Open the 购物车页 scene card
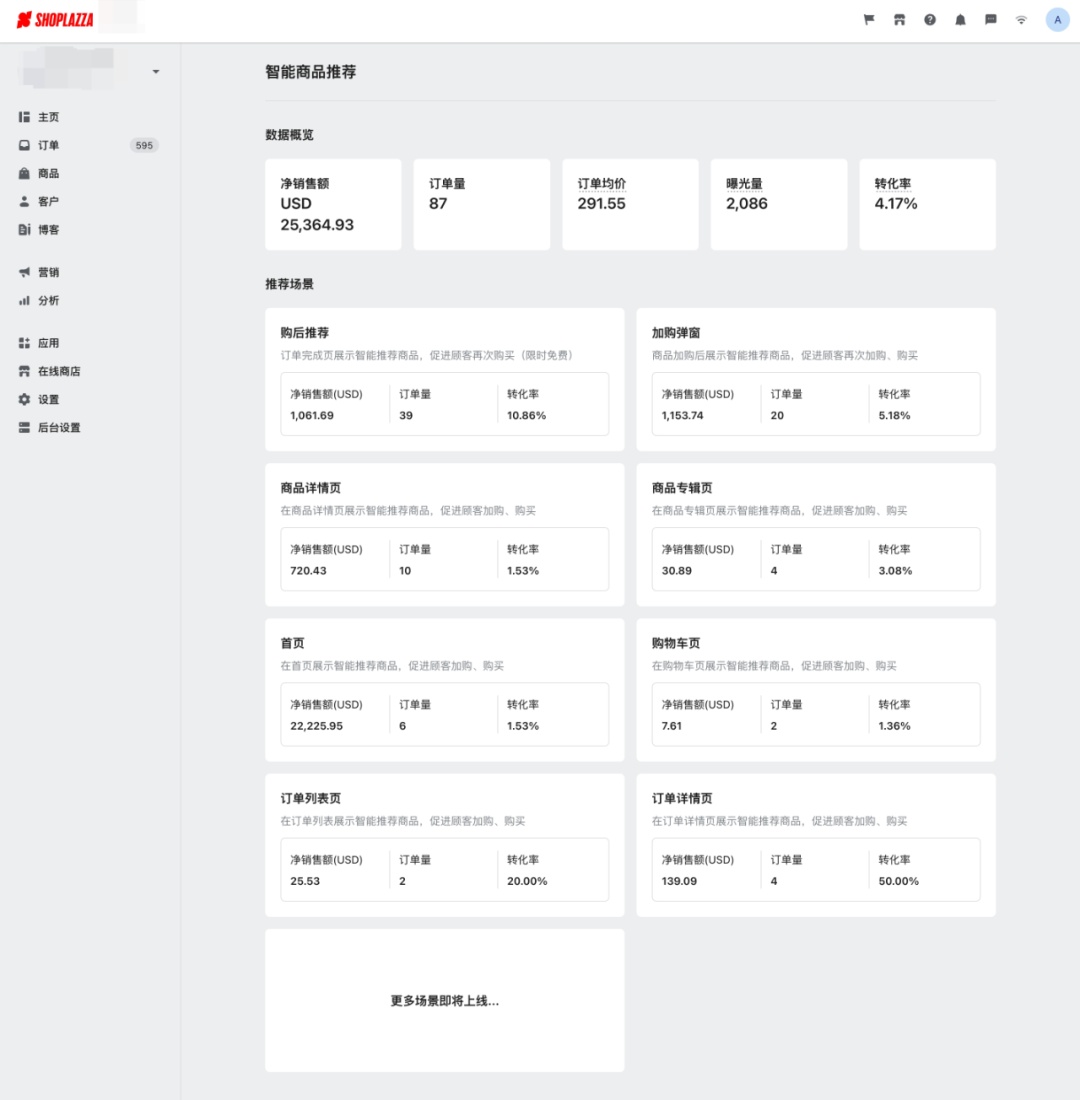 tap(815, 690)
